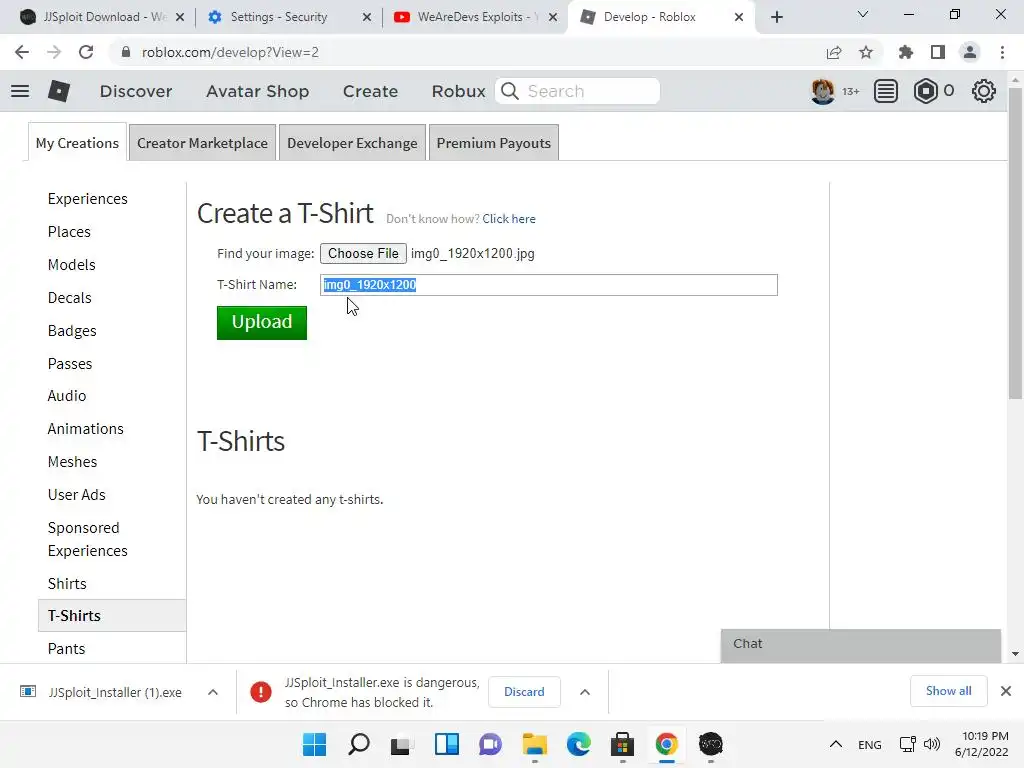
Task: Go back in Chrome
Action: tap(22, 52)
